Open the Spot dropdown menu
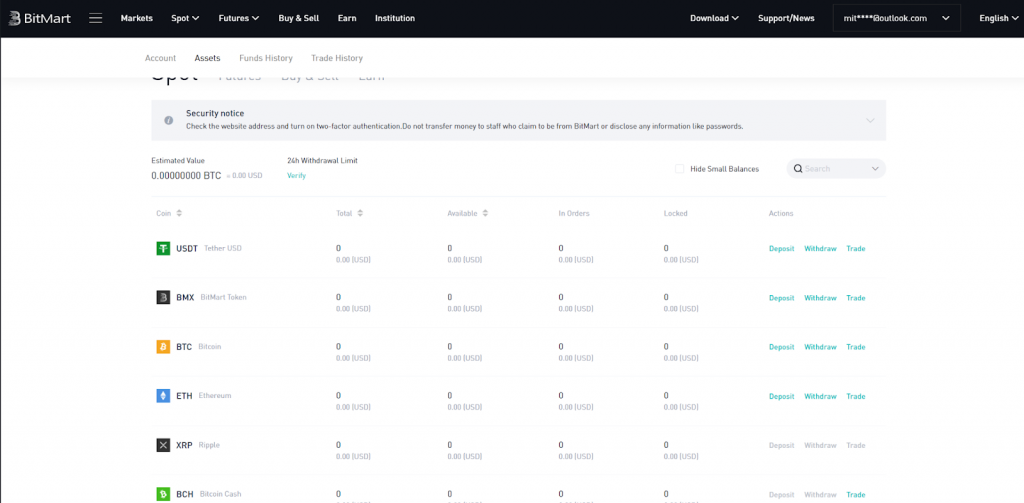 tap(185, 18)
